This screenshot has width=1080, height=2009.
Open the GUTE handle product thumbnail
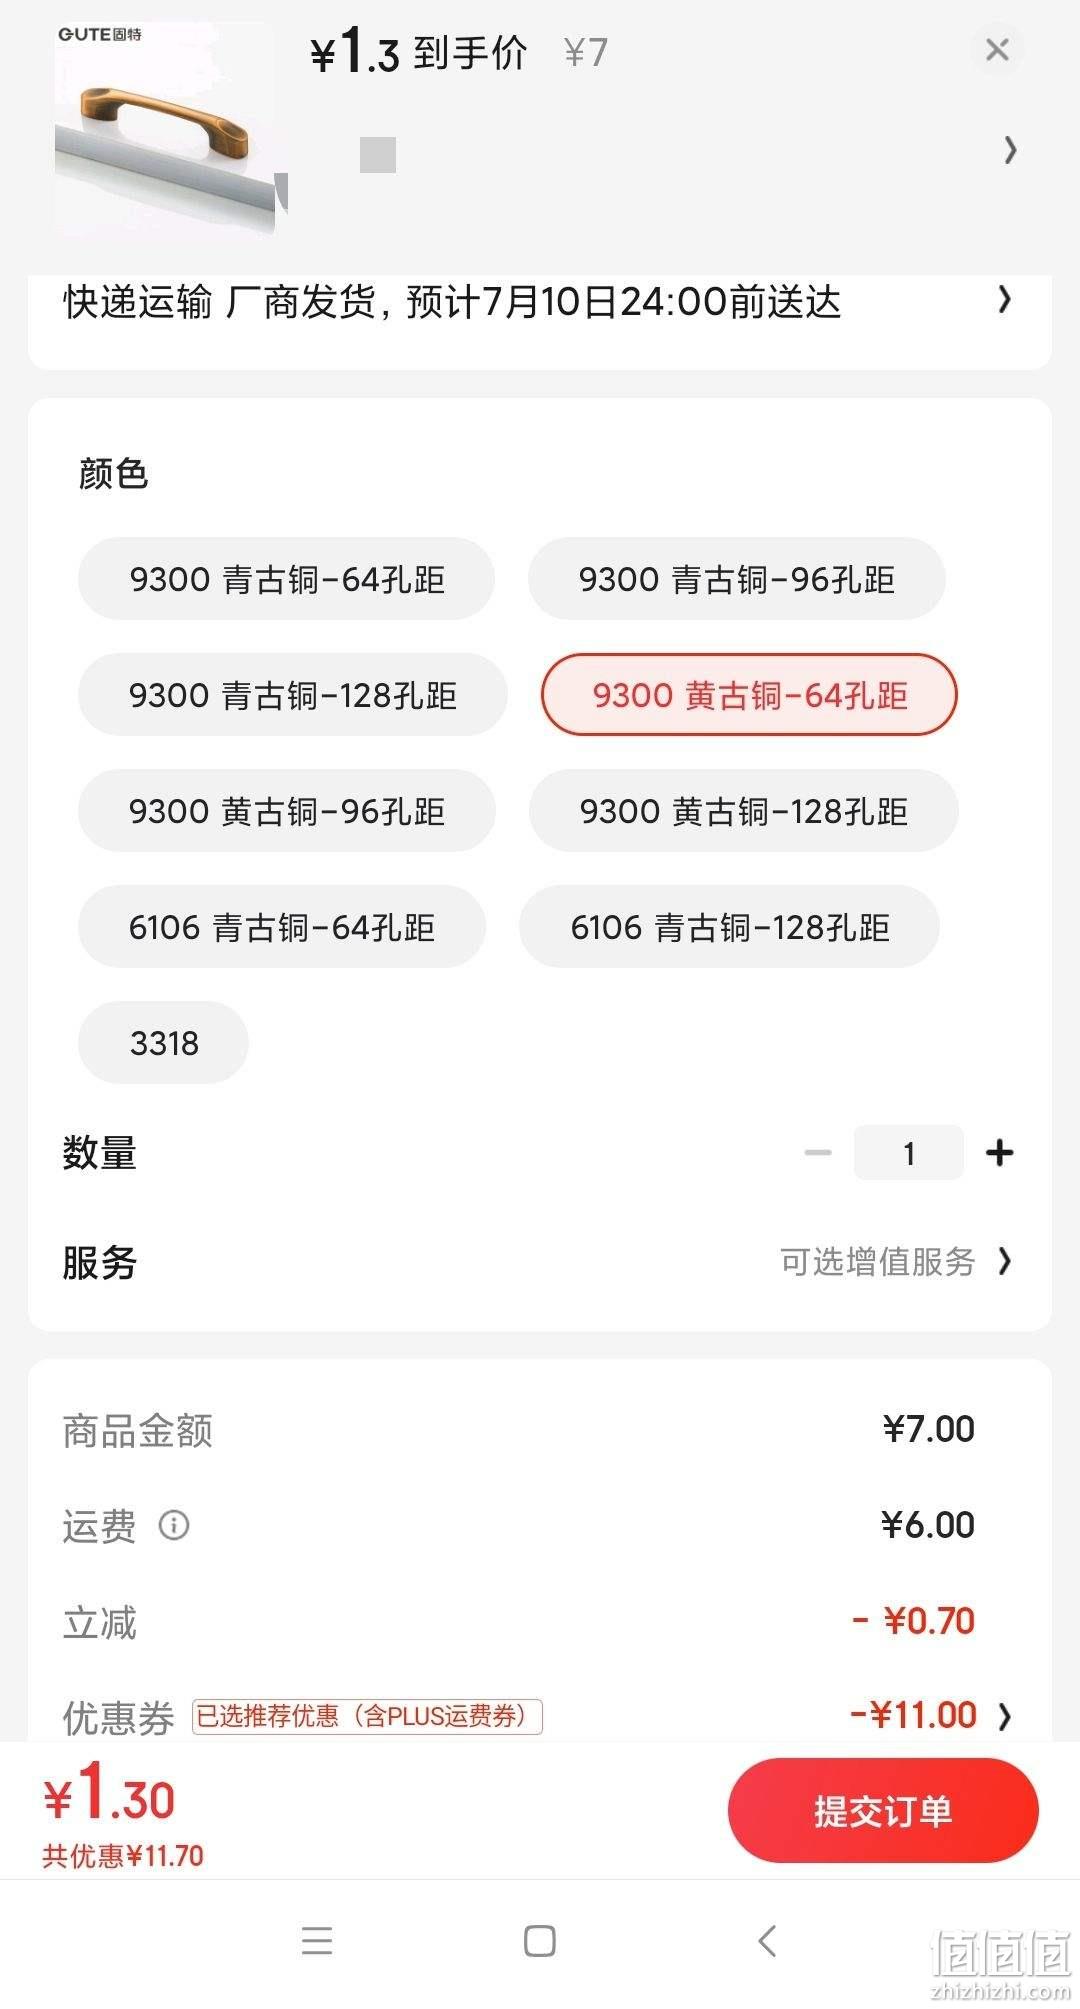pos(165,128)
